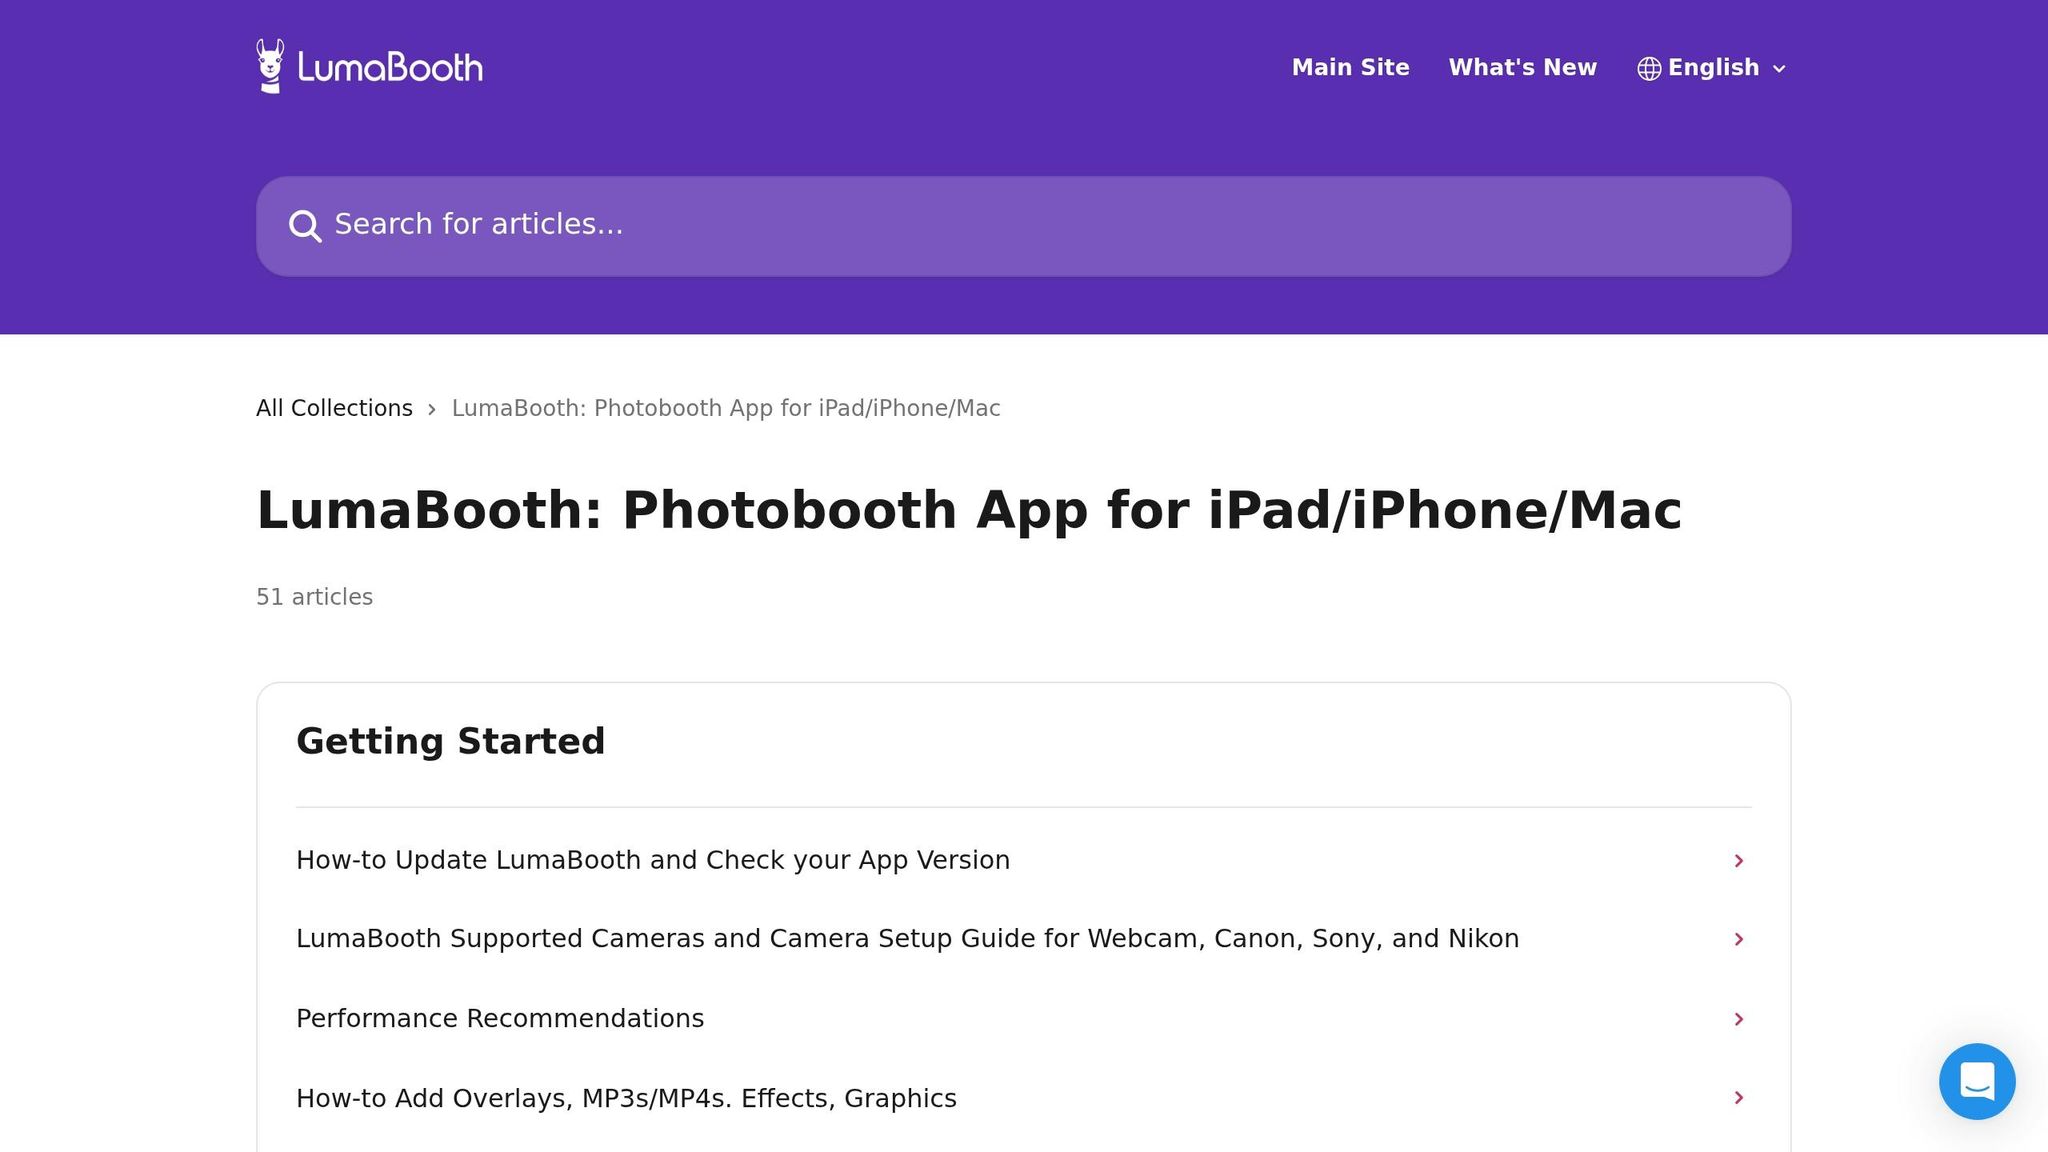The height and width of the screenshot is (1152, 2048).
Task: Click chevron beside Performance Recommendations
Action: (x=1739, y=1019)
